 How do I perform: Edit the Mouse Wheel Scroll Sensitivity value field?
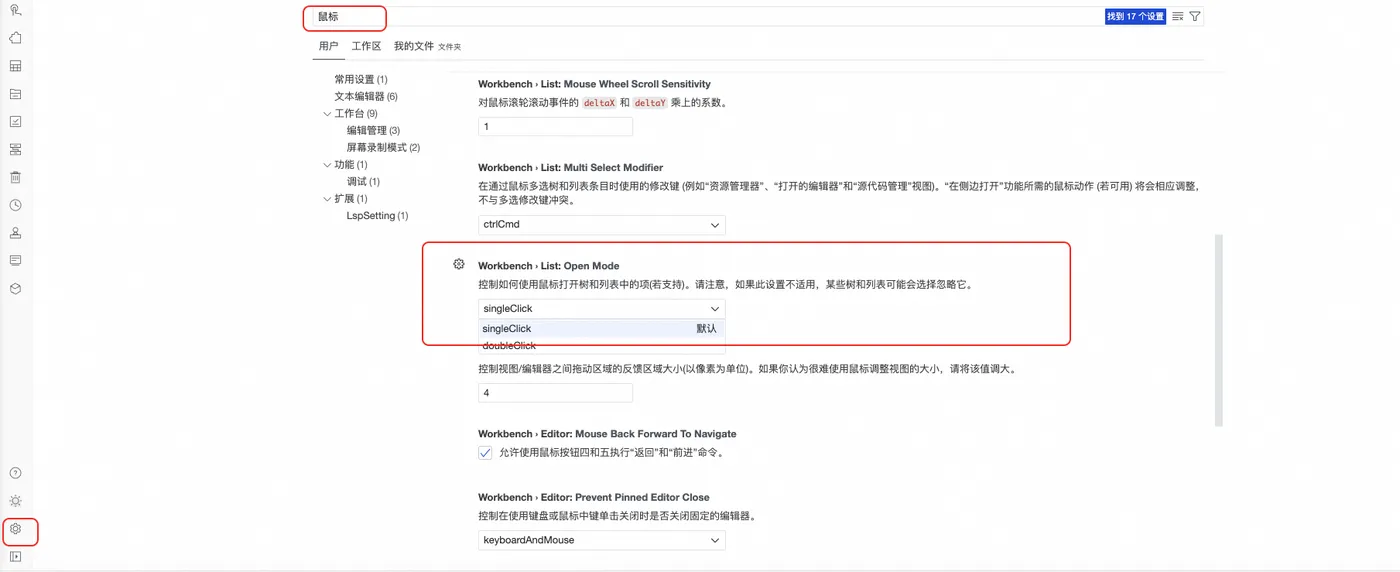[x=555, y=127]
